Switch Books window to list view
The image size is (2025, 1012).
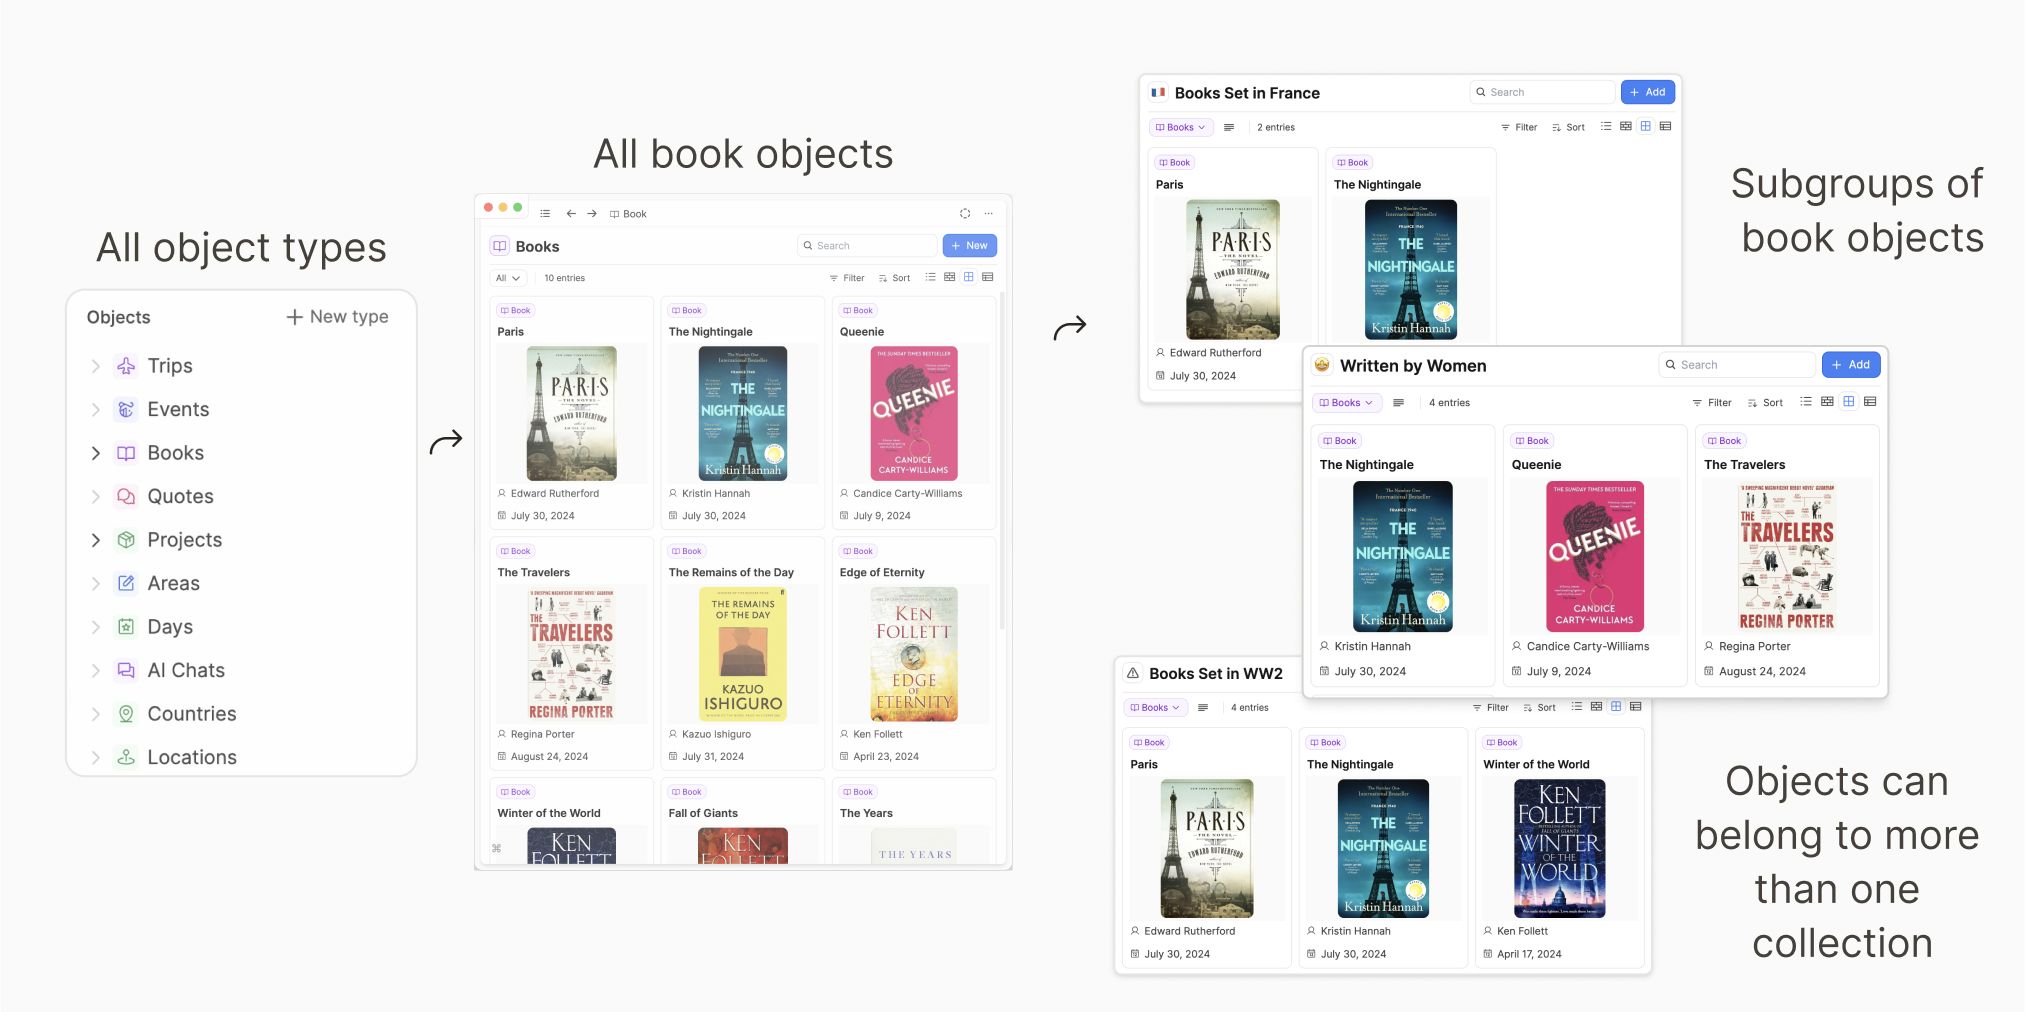tap(930, 278)
